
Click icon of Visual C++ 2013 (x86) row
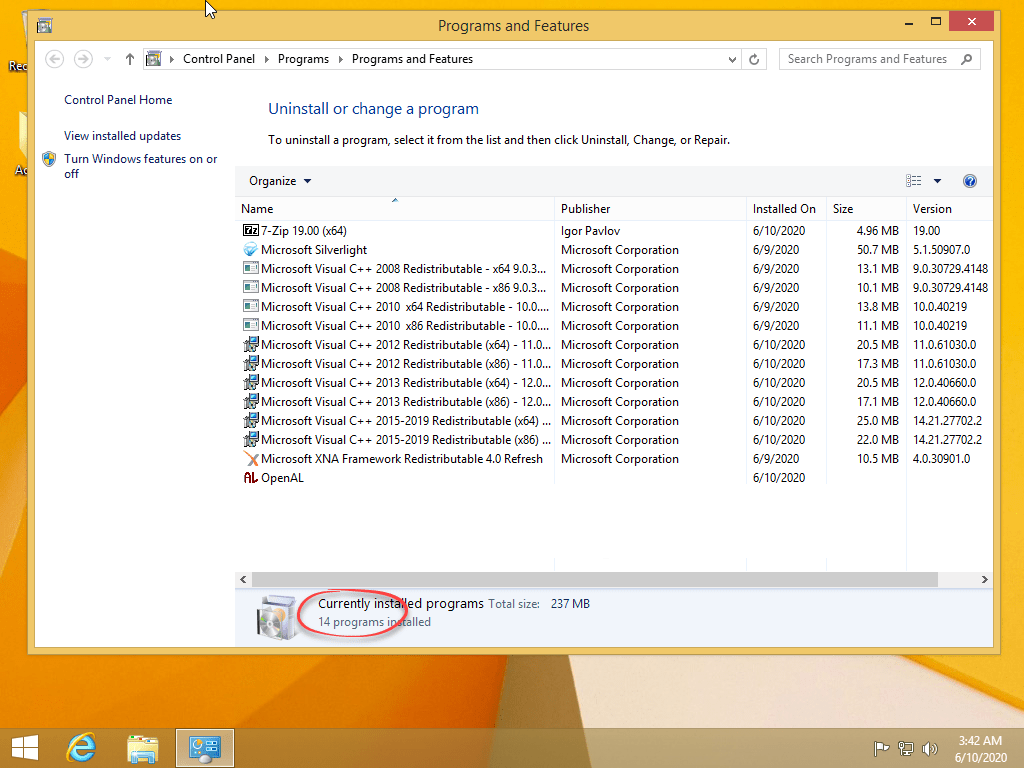coord(250,401)
